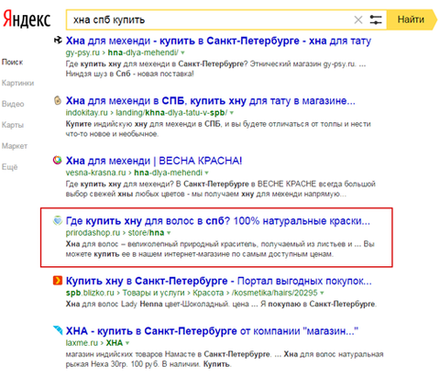Open advanced search settings sliders icon

click(376, 20)
